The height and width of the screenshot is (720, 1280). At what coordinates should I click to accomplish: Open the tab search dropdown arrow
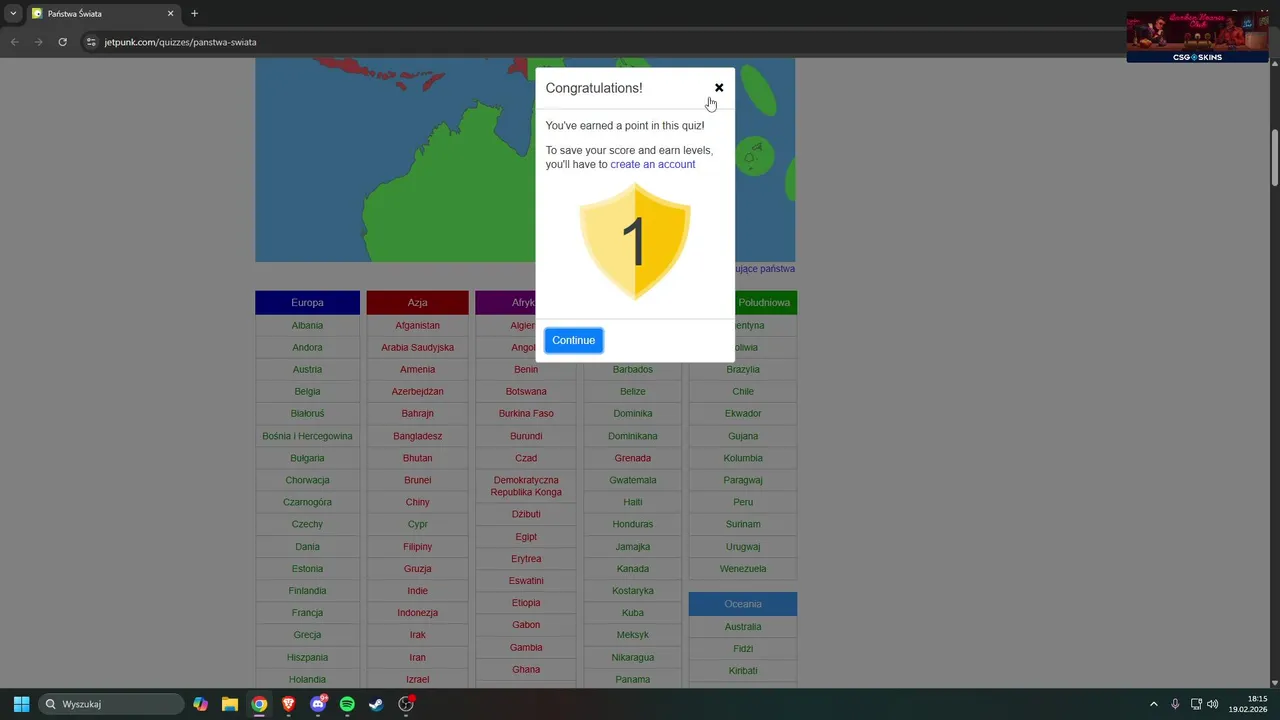pyautogui.click(x=13, y=14)
